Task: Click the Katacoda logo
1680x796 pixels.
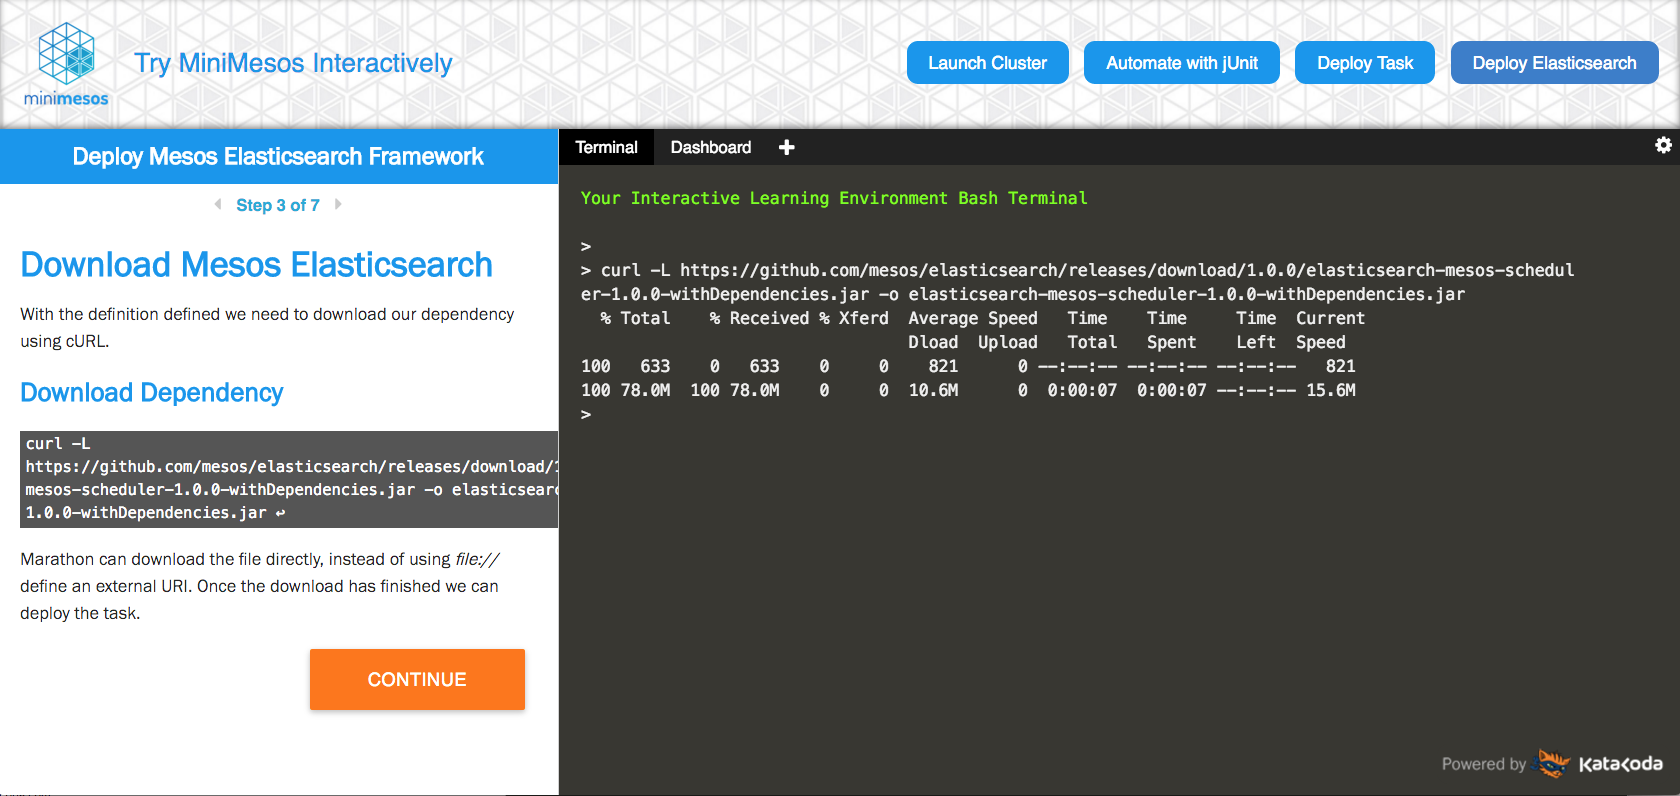Action: (x=1600, y=763)
